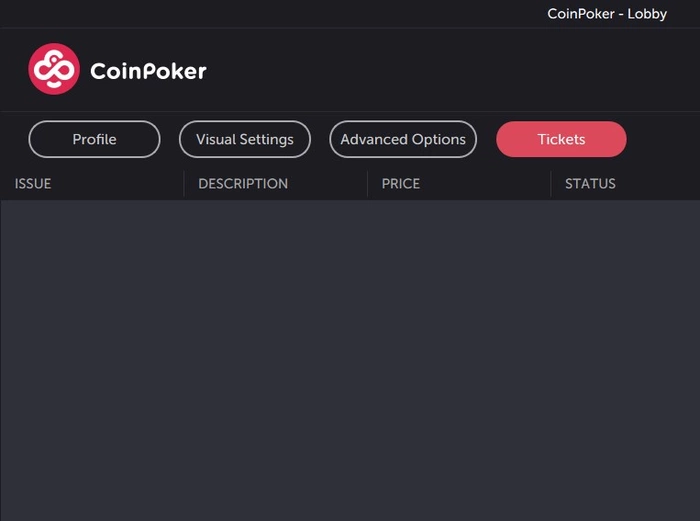Screen dimensions: 700x521
Task: Click title bar area left of window title
Action: pos(270,14)
